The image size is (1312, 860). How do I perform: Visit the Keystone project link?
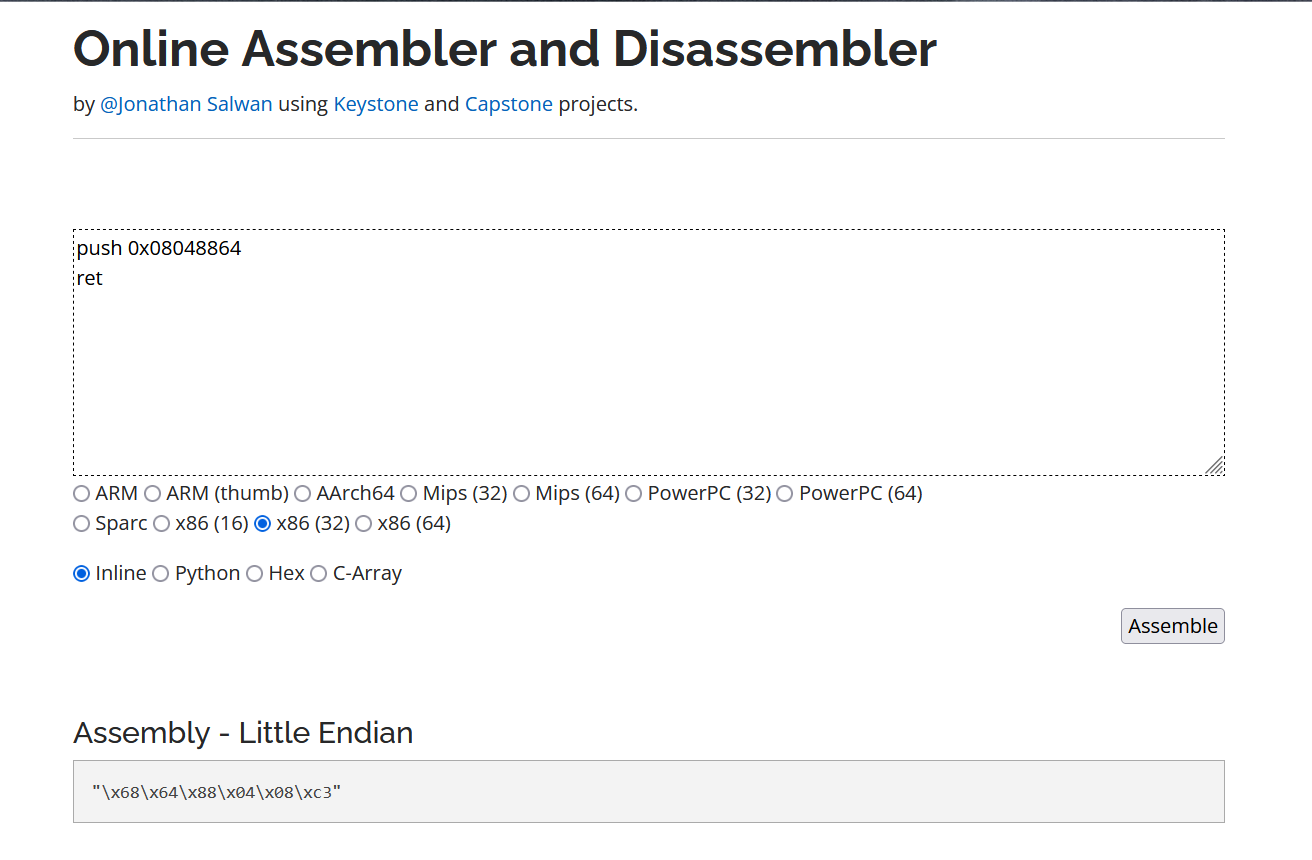pos(376,104)
